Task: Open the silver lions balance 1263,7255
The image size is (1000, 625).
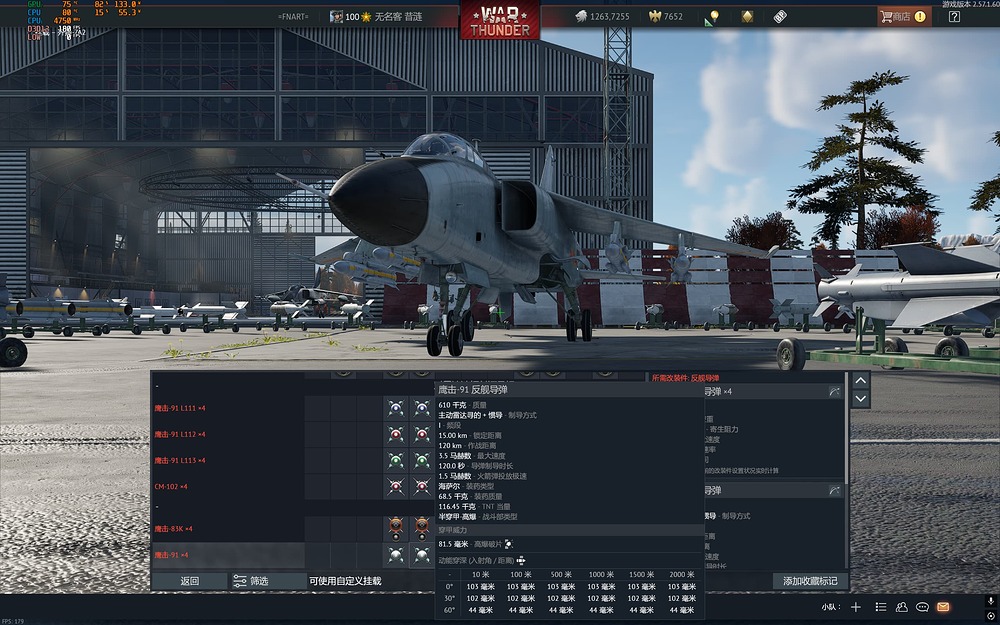Action: point(603,17)
